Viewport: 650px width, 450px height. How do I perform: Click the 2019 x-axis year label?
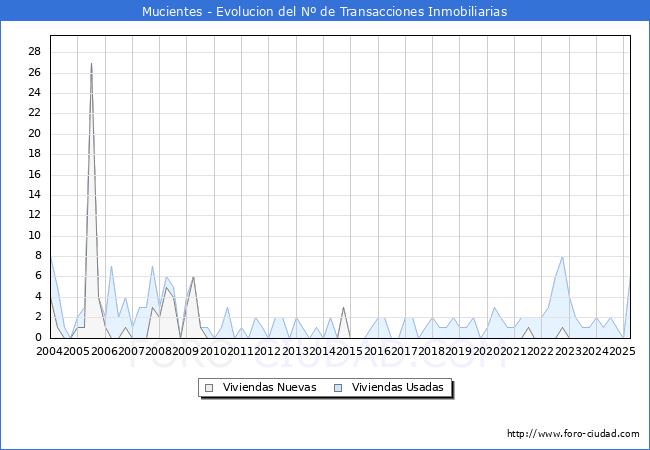(x=458, y=351)
